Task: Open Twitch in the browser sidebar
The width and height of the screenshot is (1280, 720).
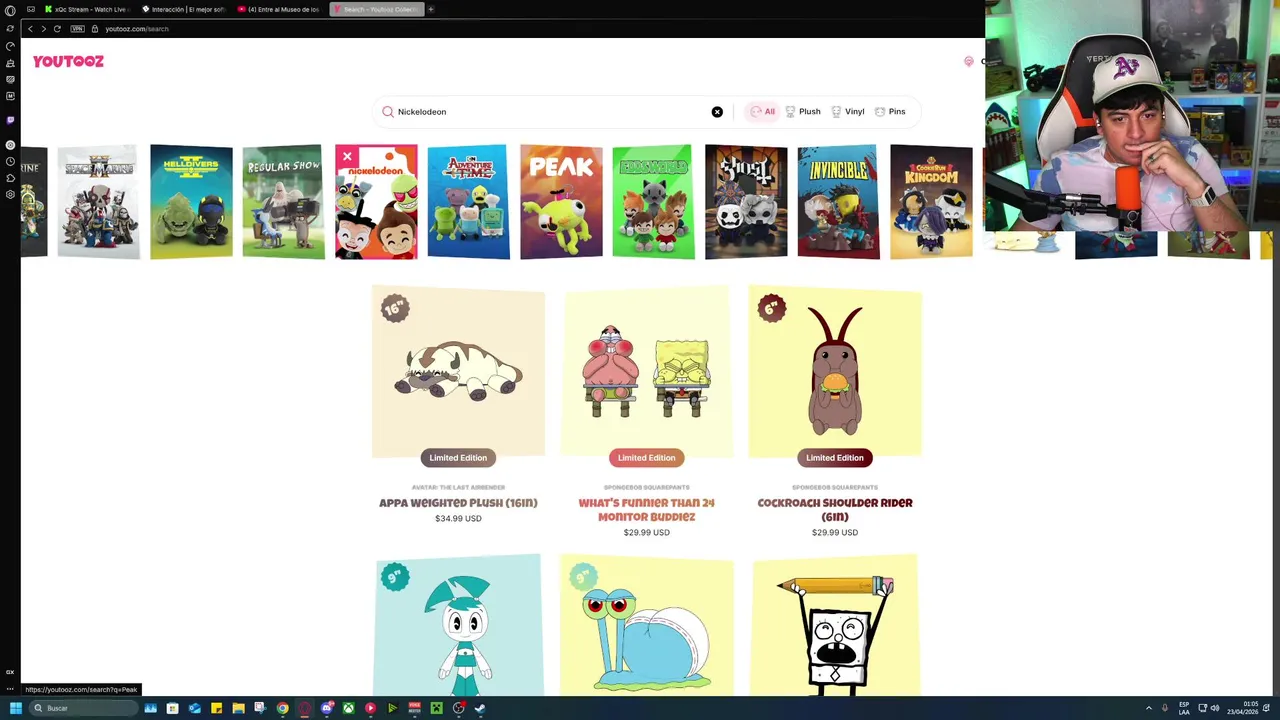Action: 10,120
